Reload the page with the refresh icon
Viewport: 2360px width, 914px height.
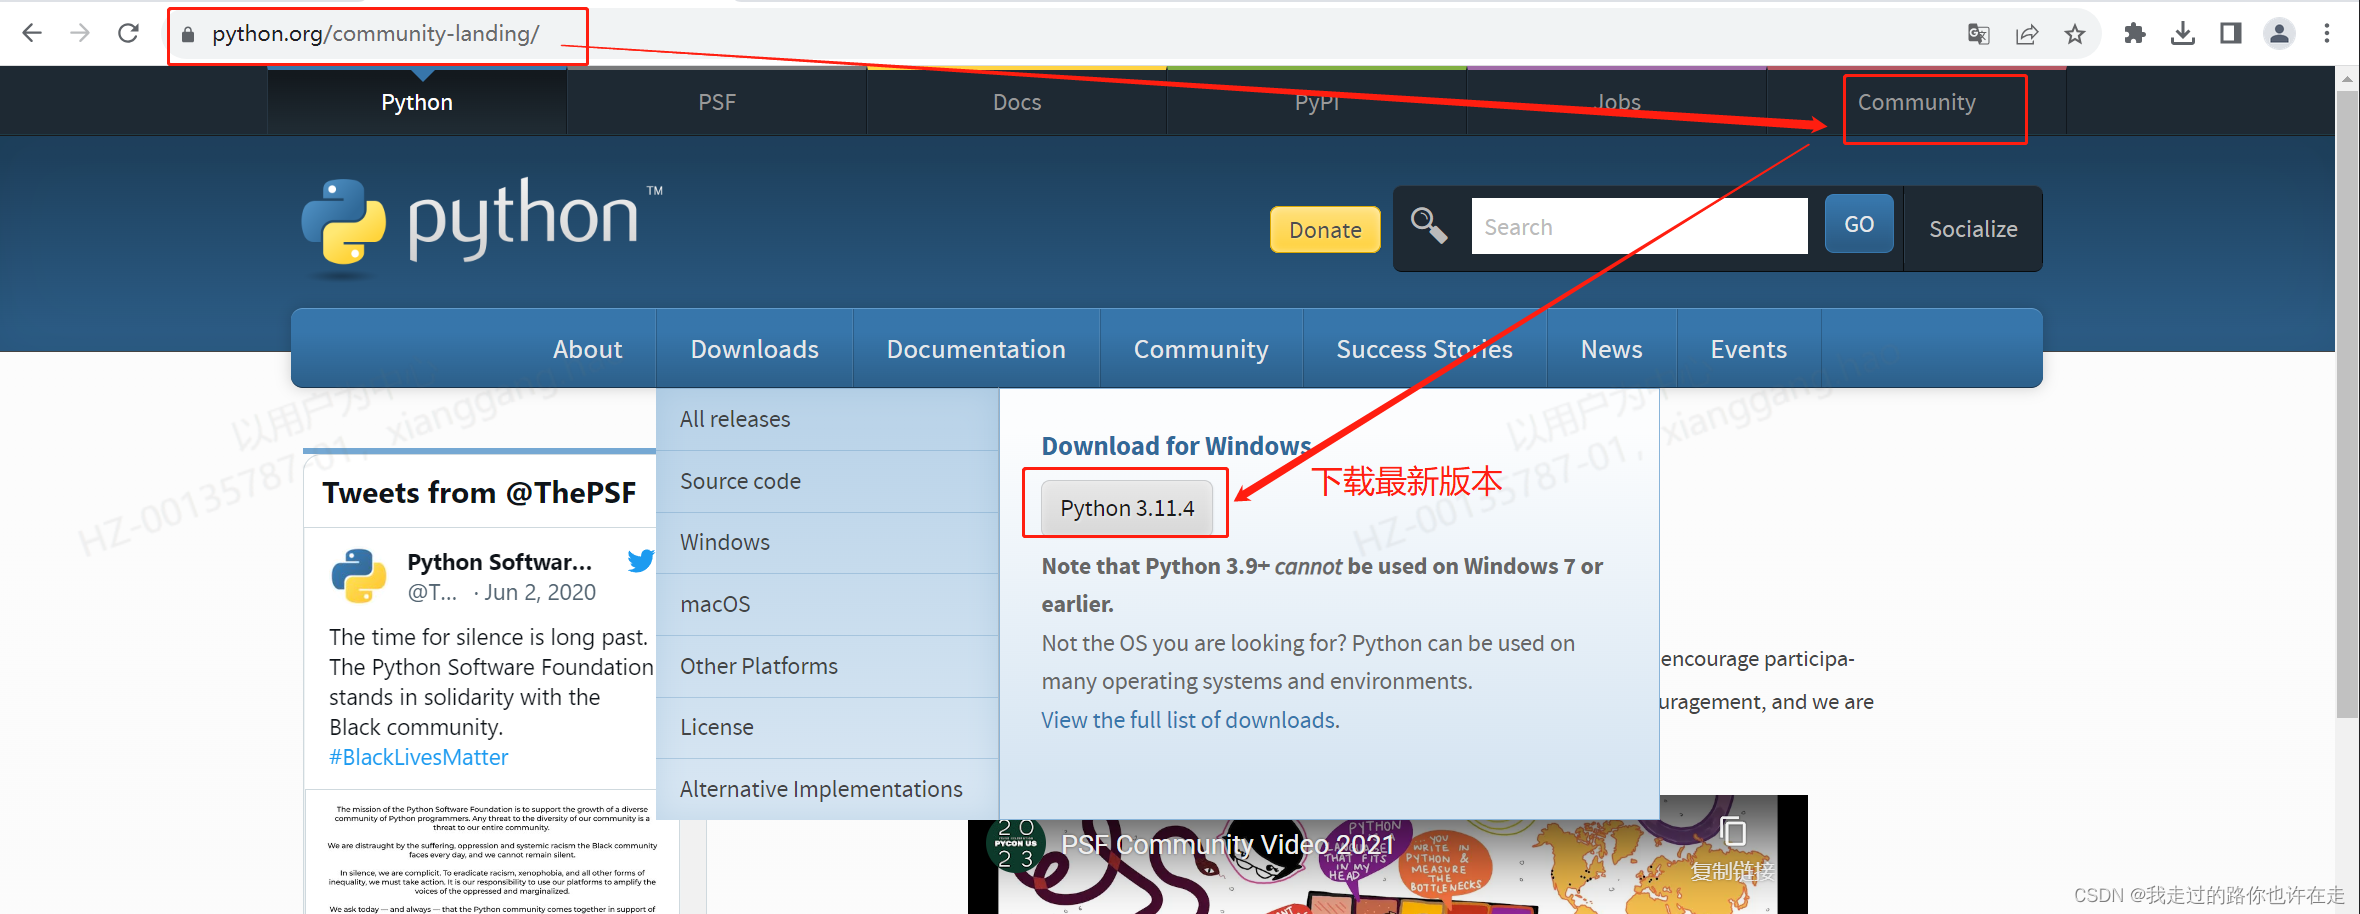coord(128,33)
